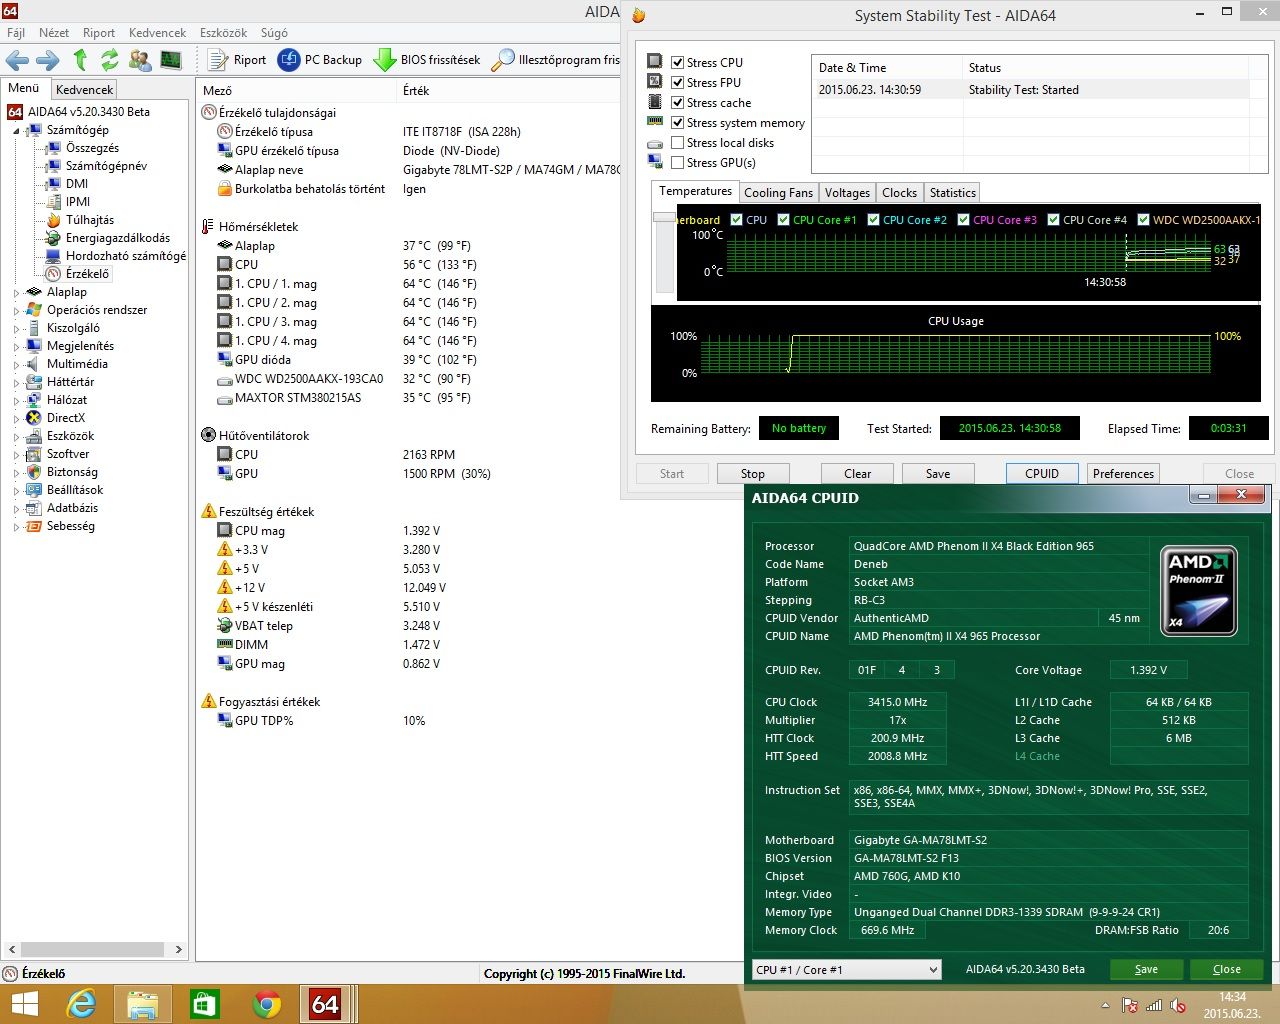The height and width of the screenshot is (1024, 1280).
Task: Click Save in AIDA64 CPUID window
Action: coord(1146,969)
